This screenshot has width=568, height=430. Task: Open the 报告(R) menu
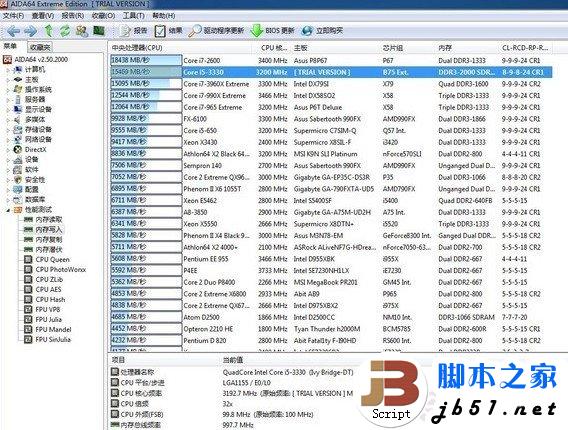tap(73, 16)
